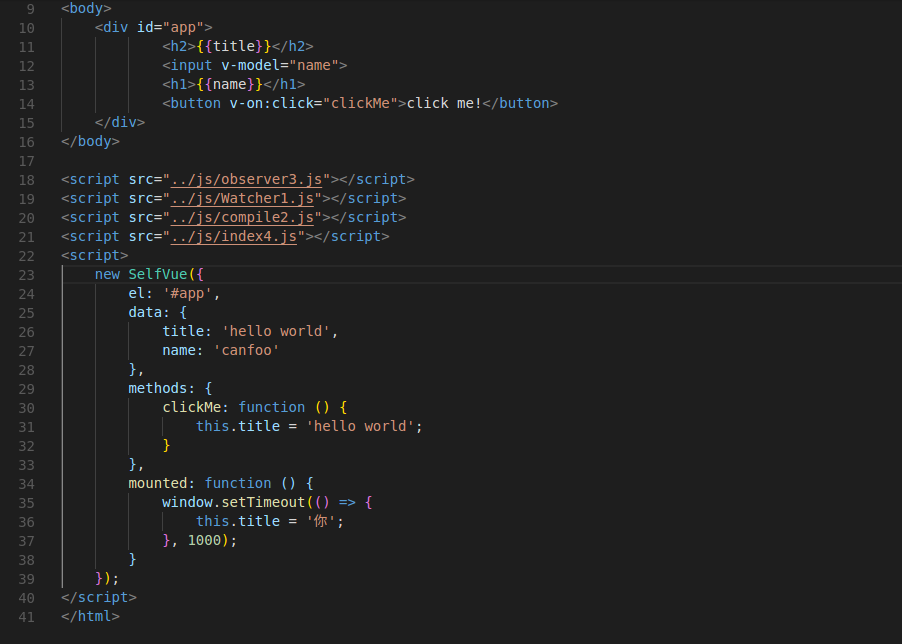Click the 'SelfVue' constructor name
This screenshot has height=644, width=902.
[x=158, y=274]
